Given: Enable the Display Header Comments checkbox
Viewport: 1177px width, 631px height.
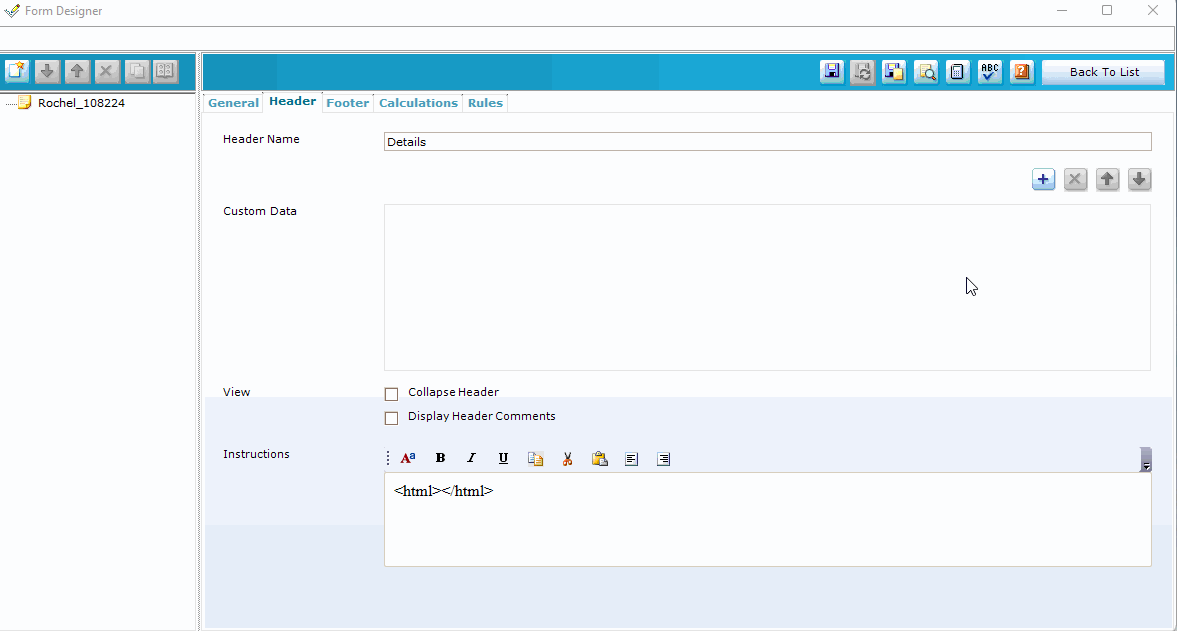Looking at the screenshot, I should [391, 418].
